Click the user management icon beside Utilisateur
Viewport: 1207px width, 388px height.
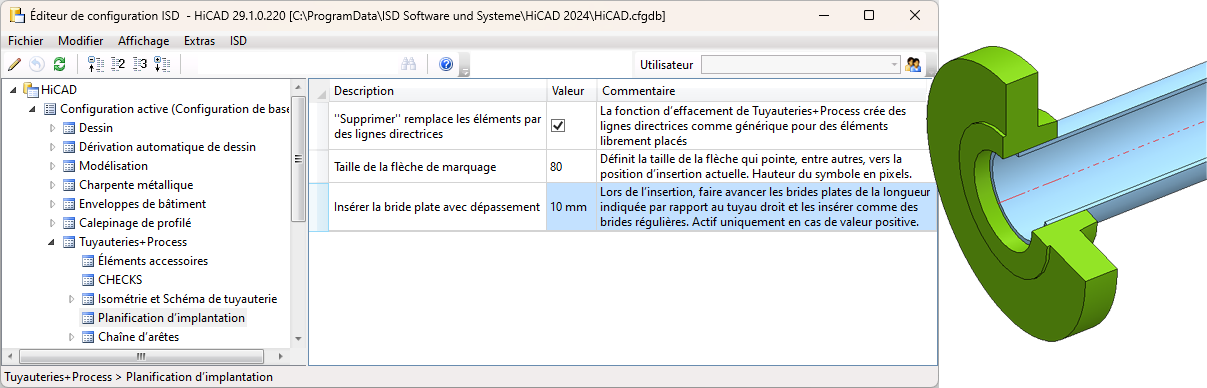pos(913,65)
